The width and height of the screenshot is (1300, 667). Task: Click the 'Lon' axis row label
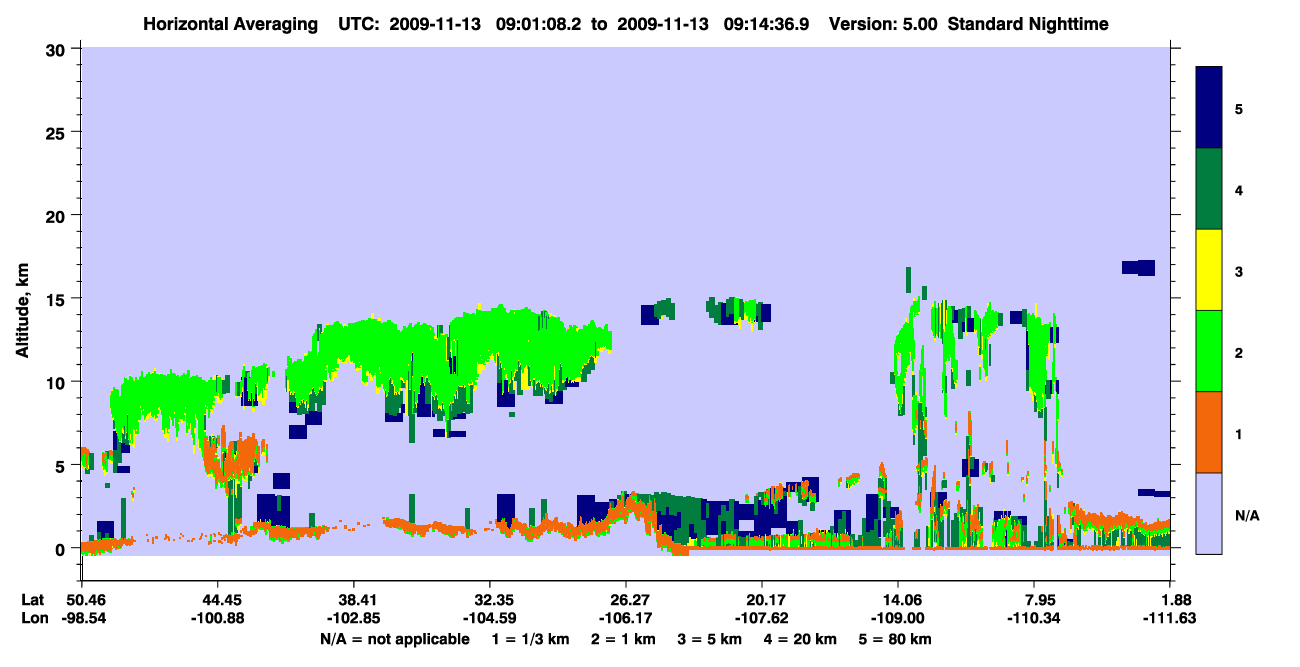[x=33, y=619]
